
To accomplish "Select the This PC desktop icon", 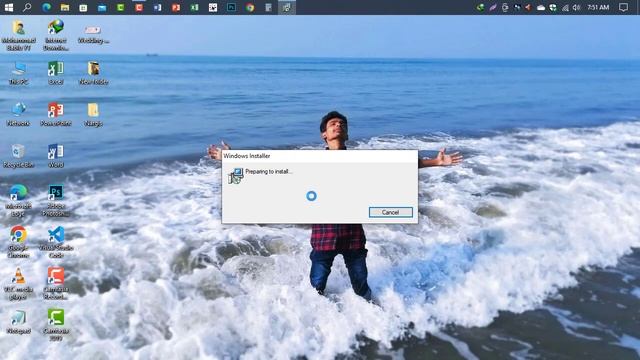I will 18,73.
